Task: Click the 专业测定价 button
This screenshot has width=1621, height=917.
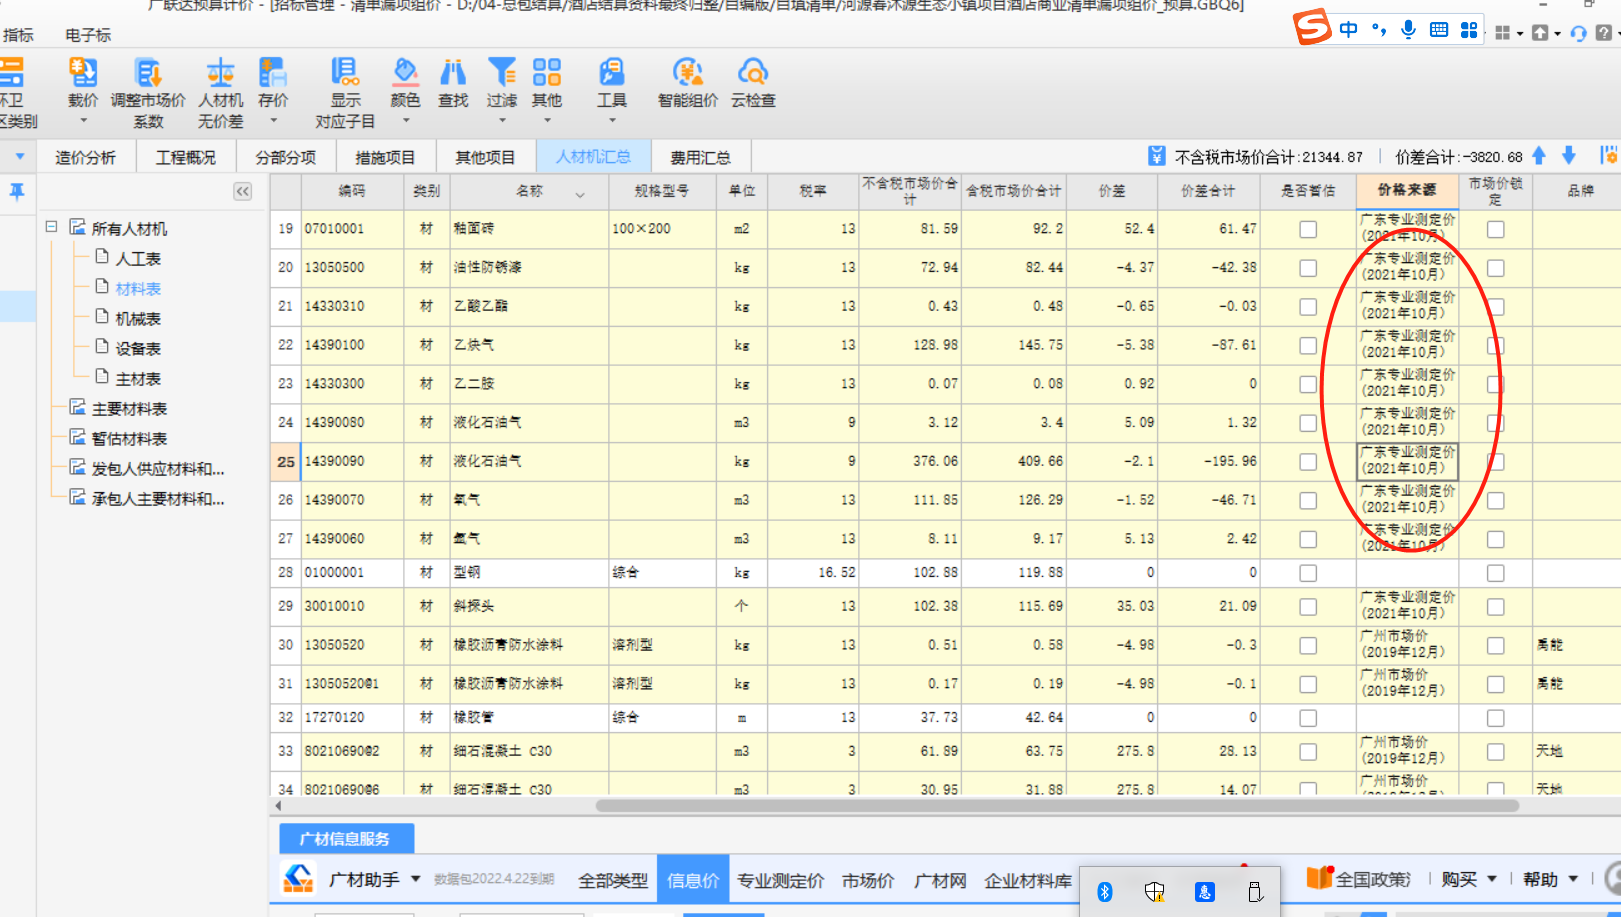Action: (x=781, y=880)
